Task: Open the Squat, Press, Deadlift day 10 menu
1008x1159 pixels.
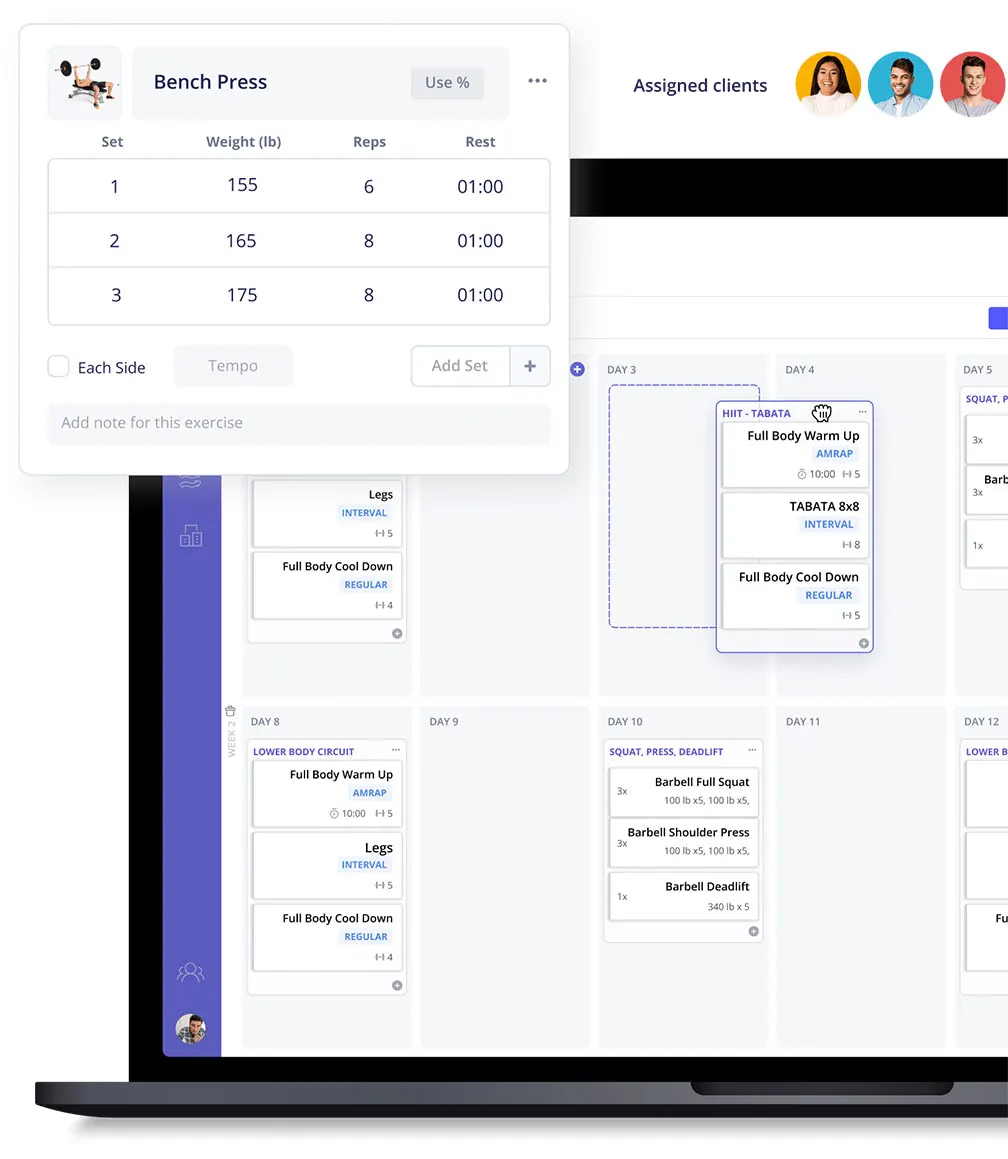Action: pos(752,750)
